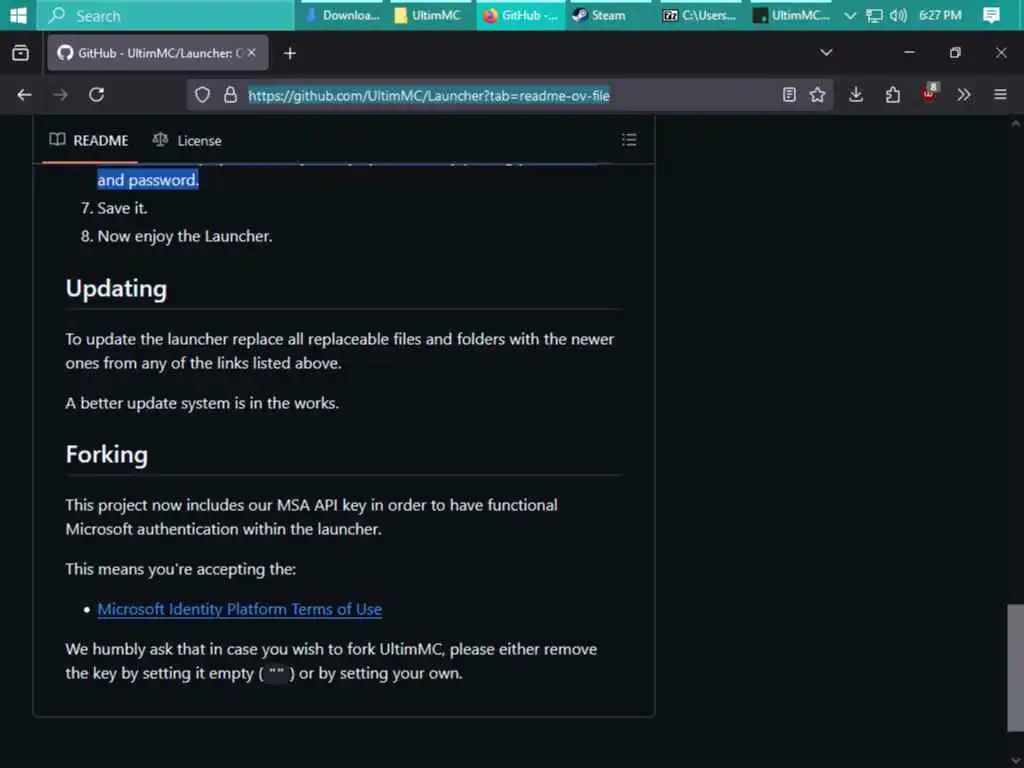Open the Firefox downloads panel
The height and width of the screenshot is (768, 1024).
(x=856, y=95)
